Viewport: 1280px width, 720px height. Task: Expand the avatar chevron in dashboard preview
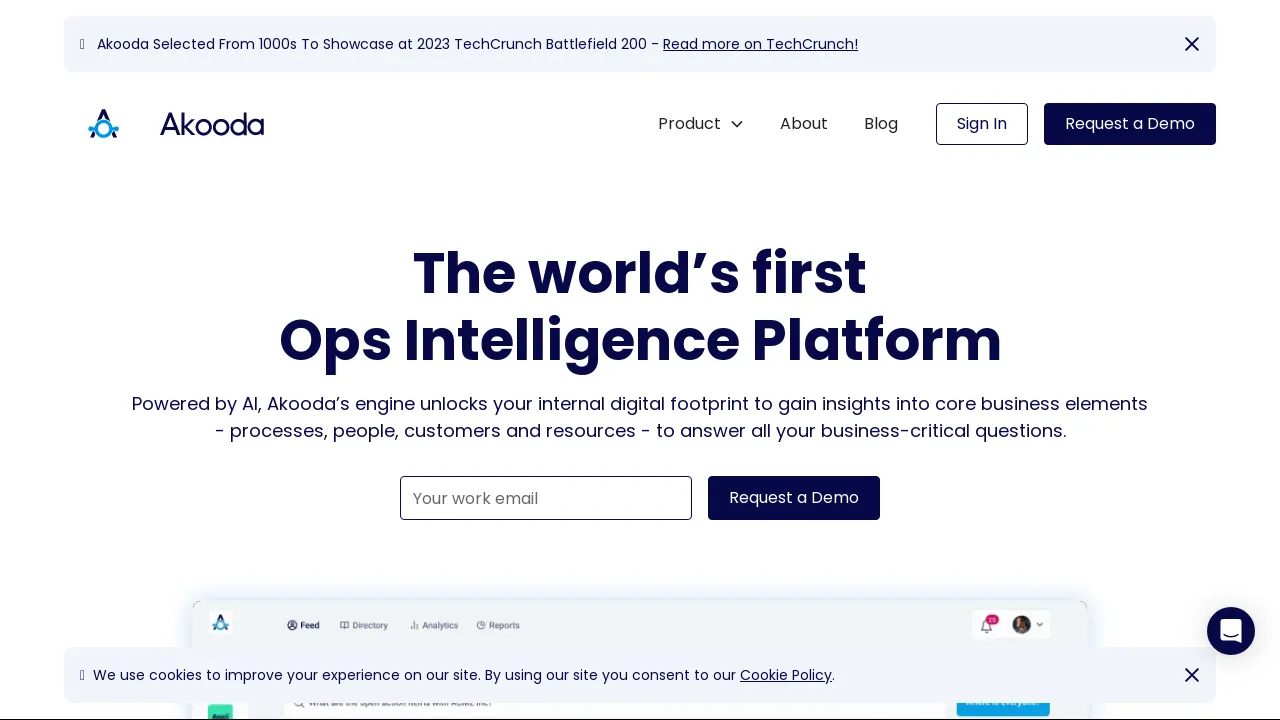pos(1040,624)
